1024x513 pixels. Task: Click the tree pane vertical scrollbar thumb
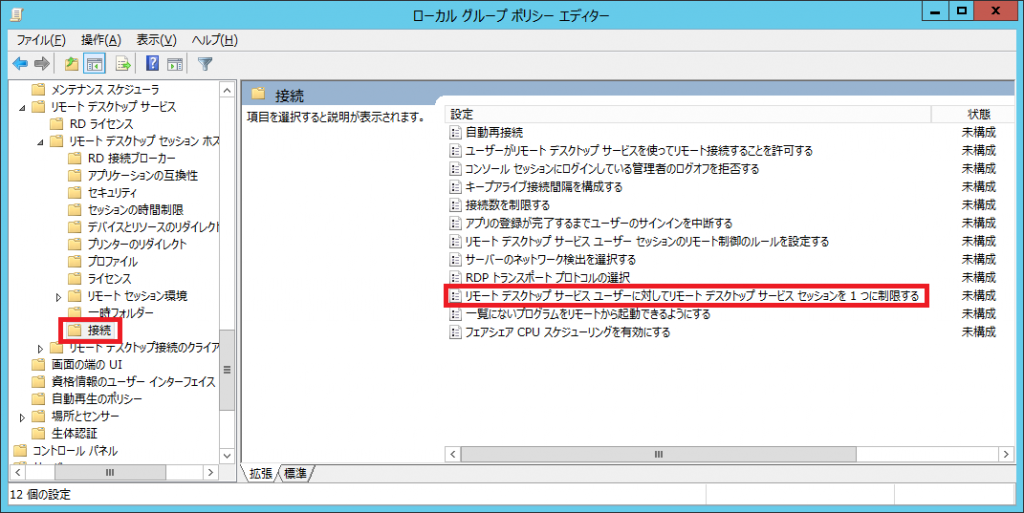pyautogui.click(x=227, y=370)
